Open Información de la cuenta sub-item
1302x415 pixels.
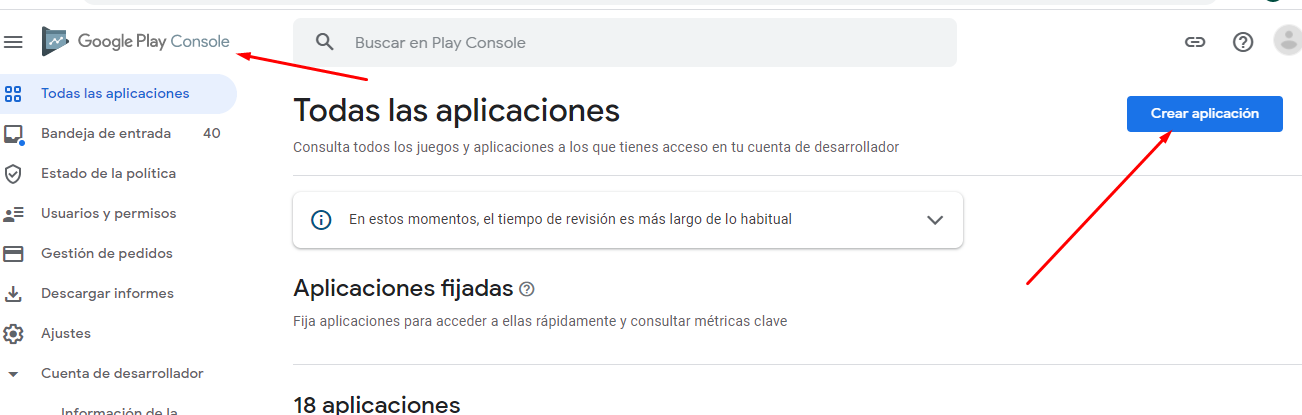(x=119, y=410)
